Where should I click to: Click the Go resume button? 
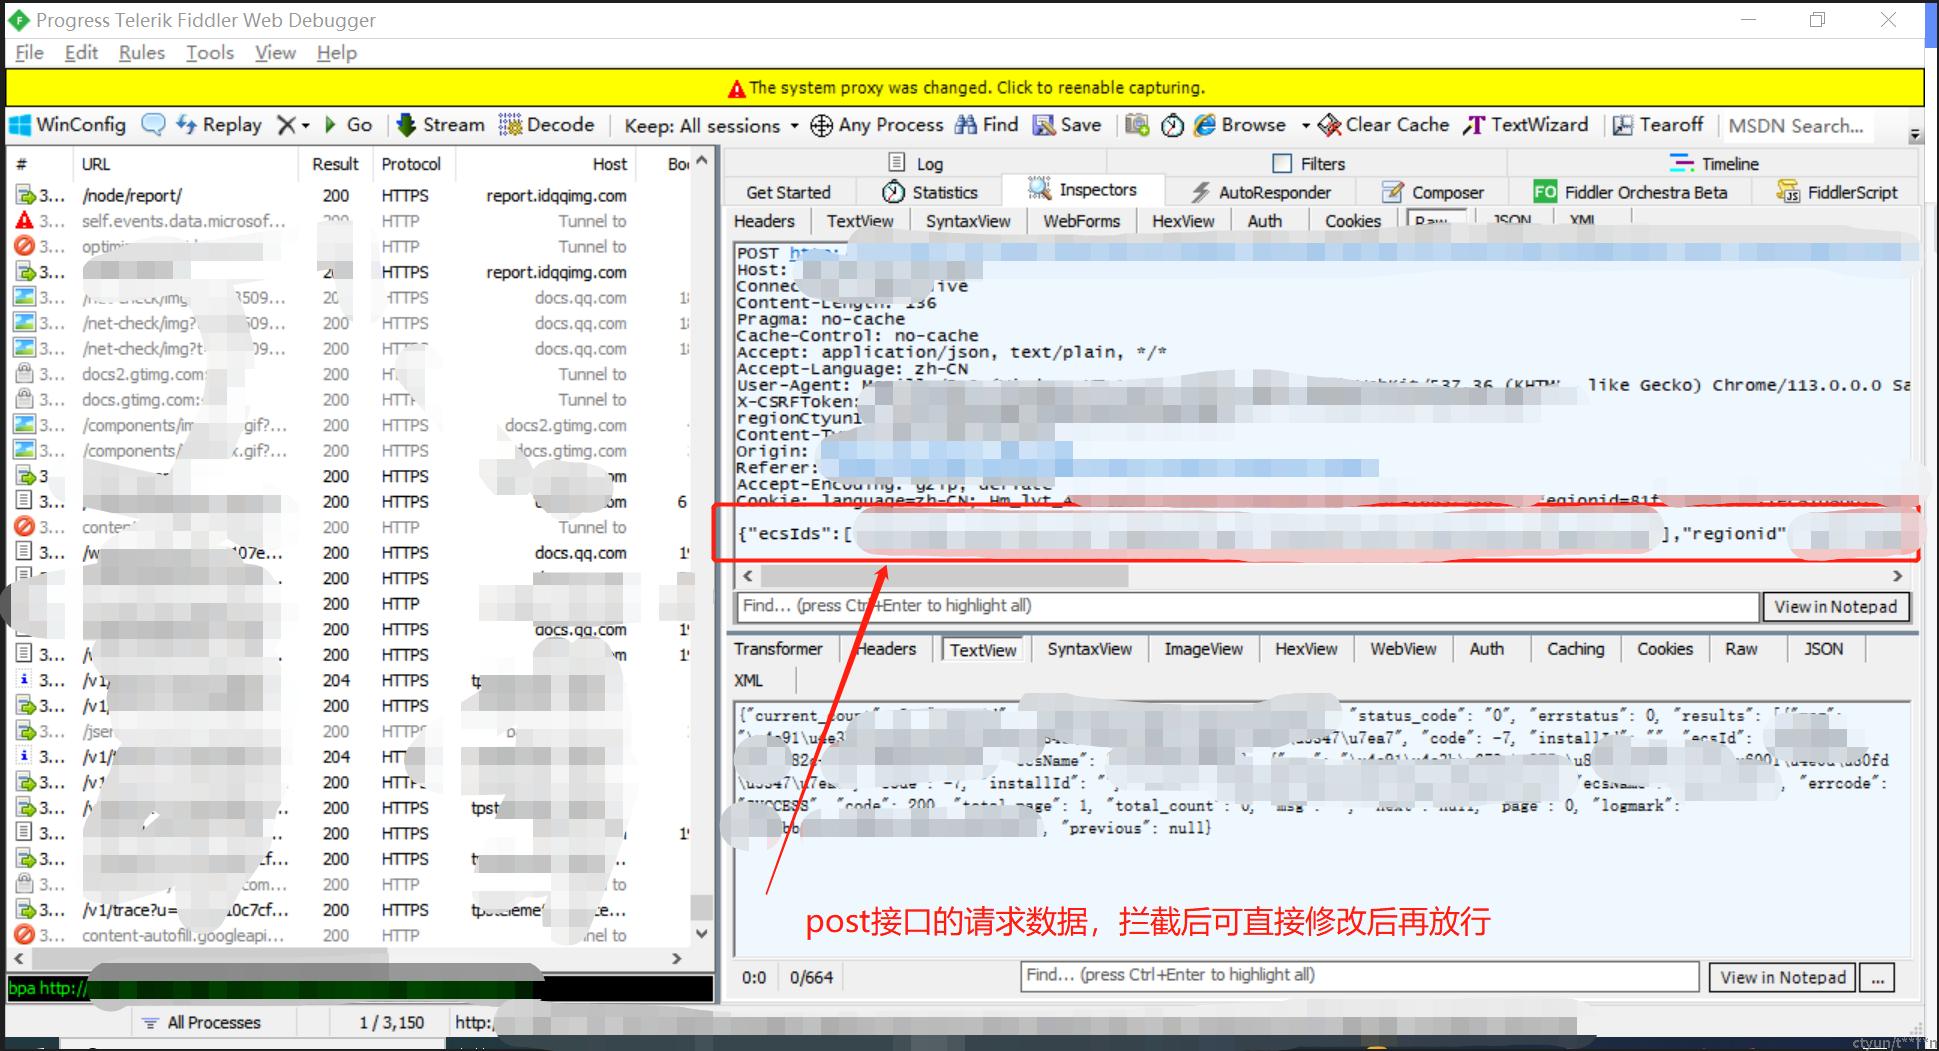coord(348,125)
